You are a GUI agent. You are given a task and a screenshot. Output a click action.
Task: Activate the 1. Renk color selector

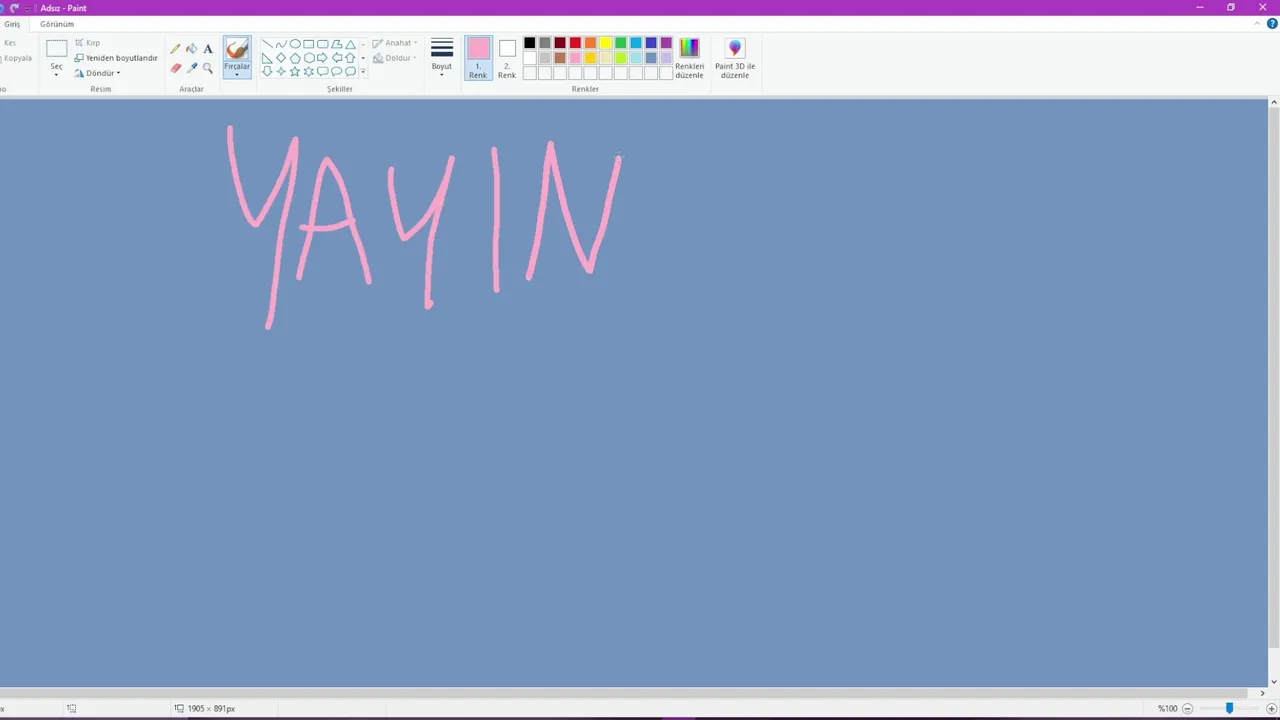coord(478,58)
